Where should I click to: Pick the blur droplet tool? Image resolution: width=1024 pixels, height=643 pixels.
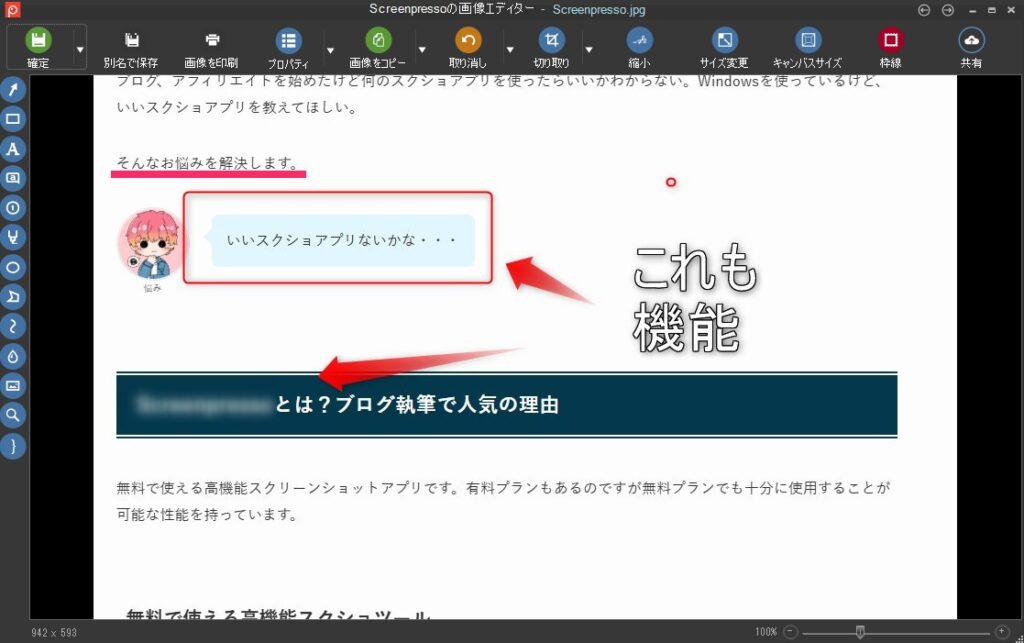point(13,356)
